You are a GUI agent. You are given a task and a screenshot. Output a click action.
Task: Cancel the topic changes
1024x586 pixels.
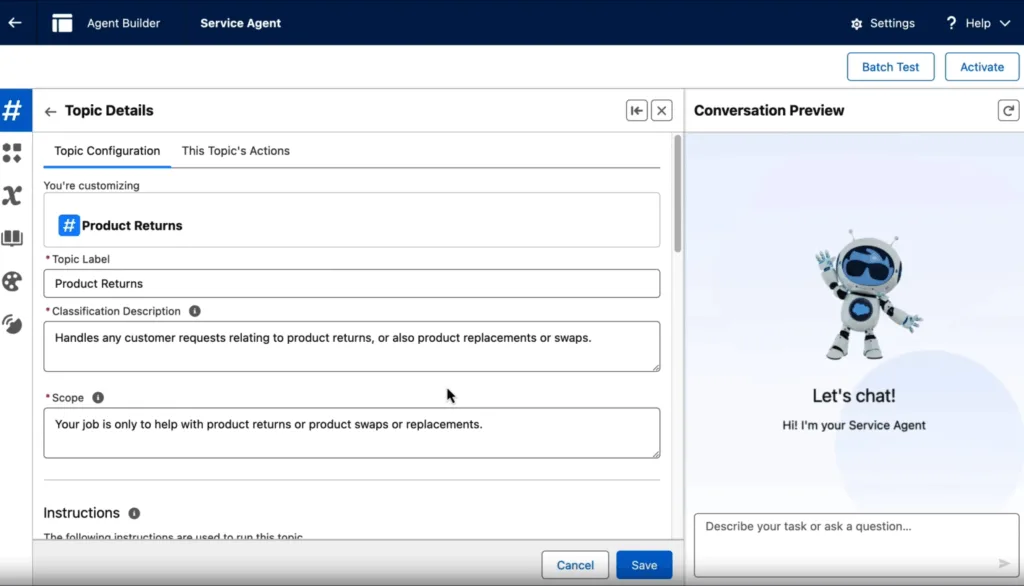(575, 565)
